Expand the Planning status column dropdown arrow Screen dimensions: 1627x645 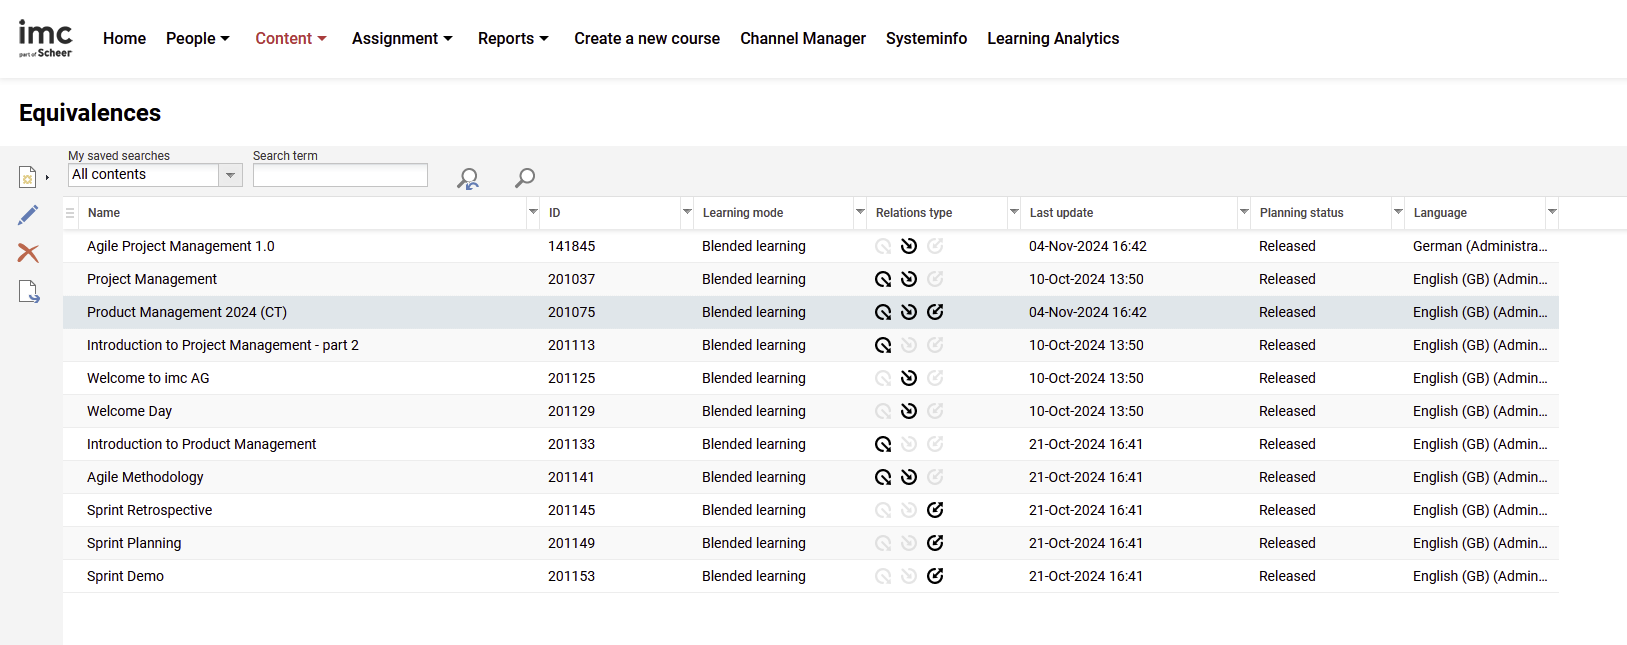click(1397, 212)
